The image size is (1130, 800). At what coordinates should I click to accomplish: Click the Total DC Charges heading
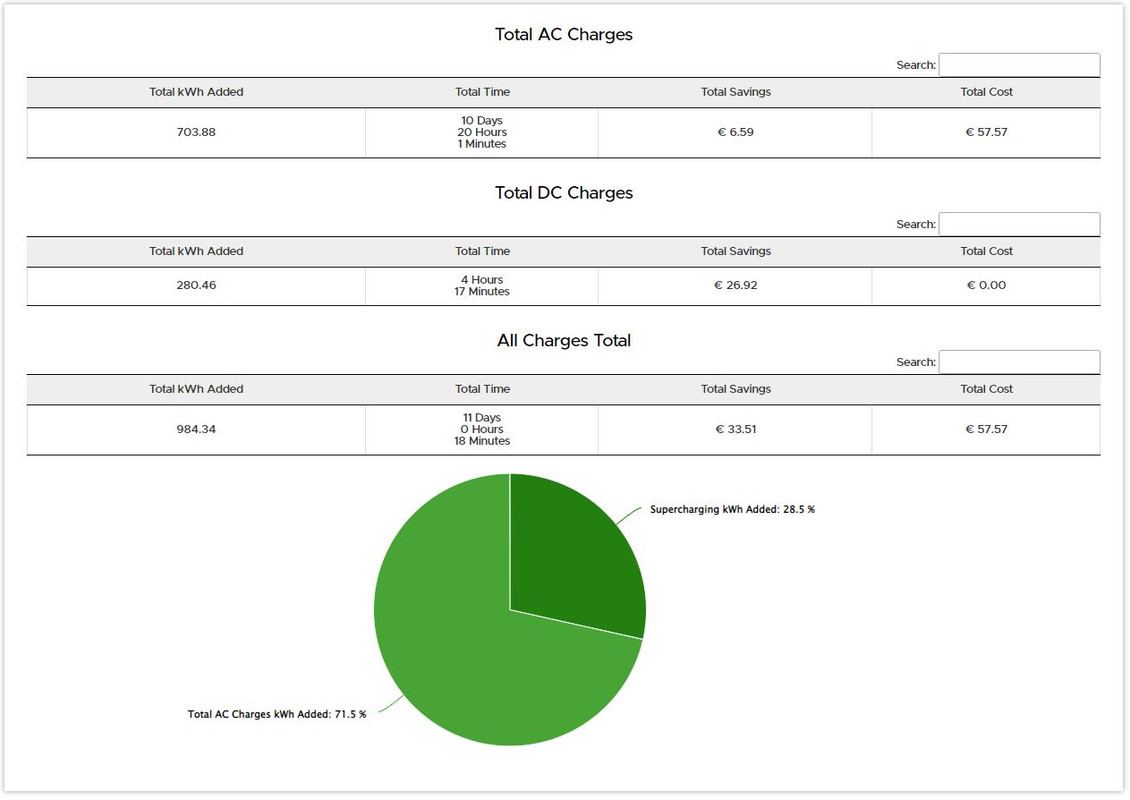click(564, 193)
